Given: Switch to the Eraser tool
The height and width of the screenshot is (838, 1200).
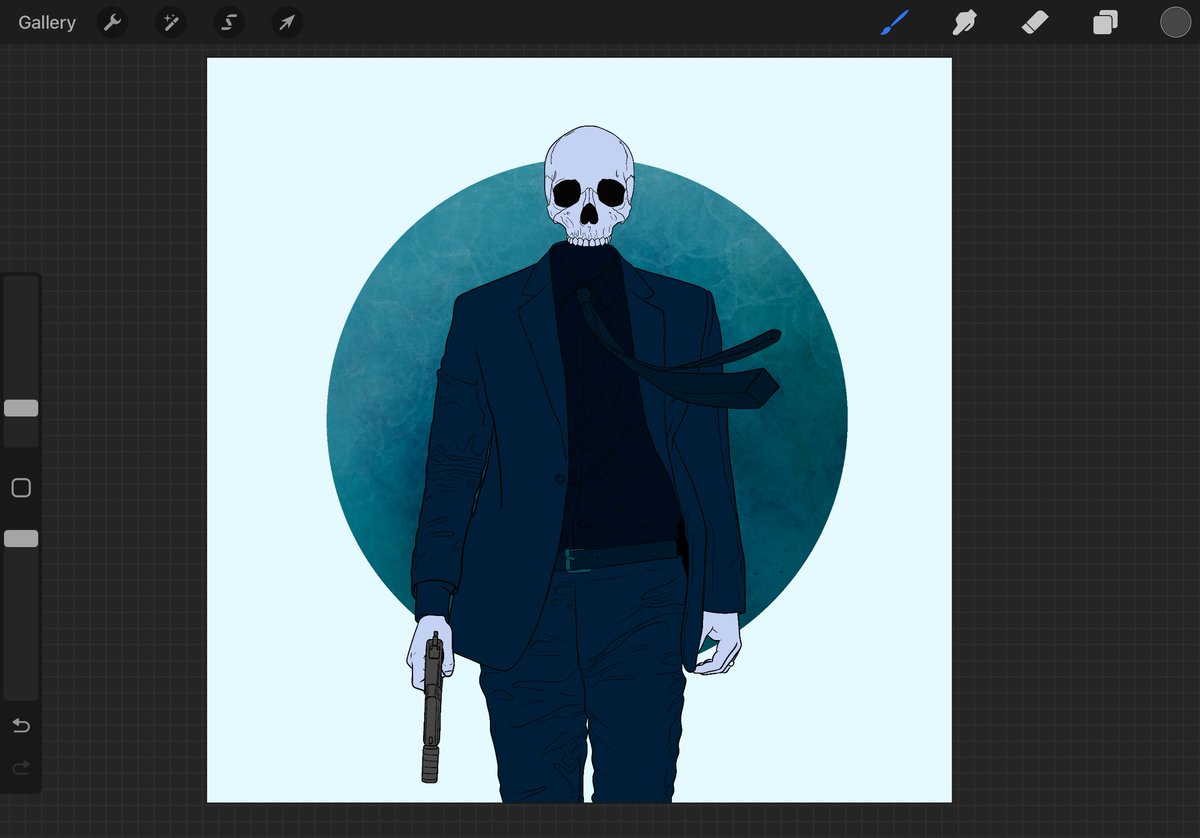Looking at the screenshot, I should tap(1036, 21).
